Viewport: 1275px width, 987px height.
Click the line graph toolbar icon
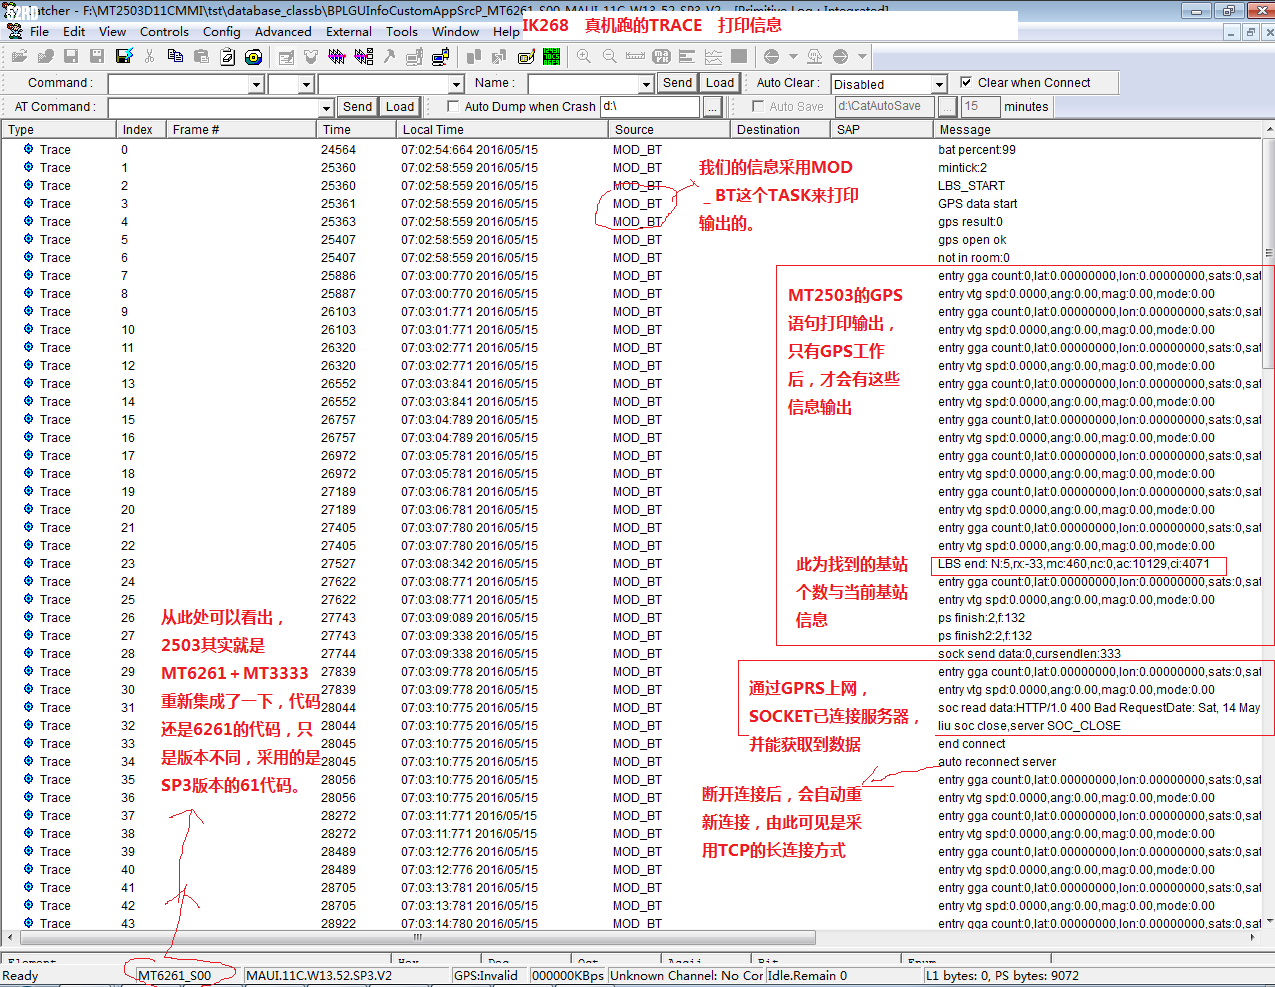(713, 56)
